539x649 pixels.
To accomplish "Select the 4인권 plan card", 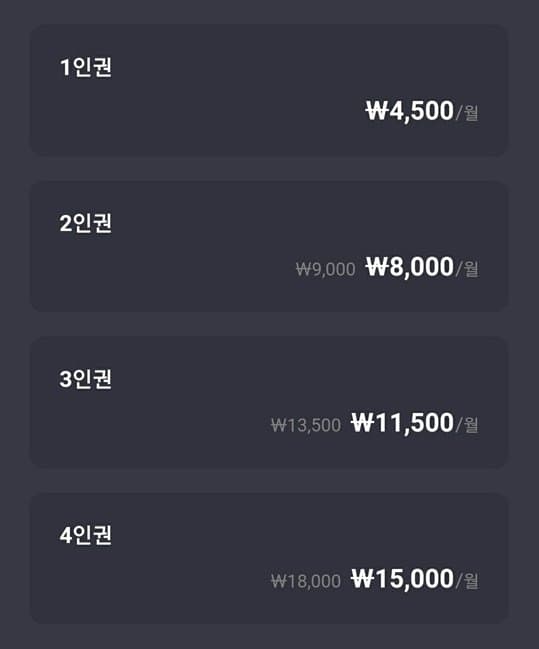I will (x=269, y=558).
